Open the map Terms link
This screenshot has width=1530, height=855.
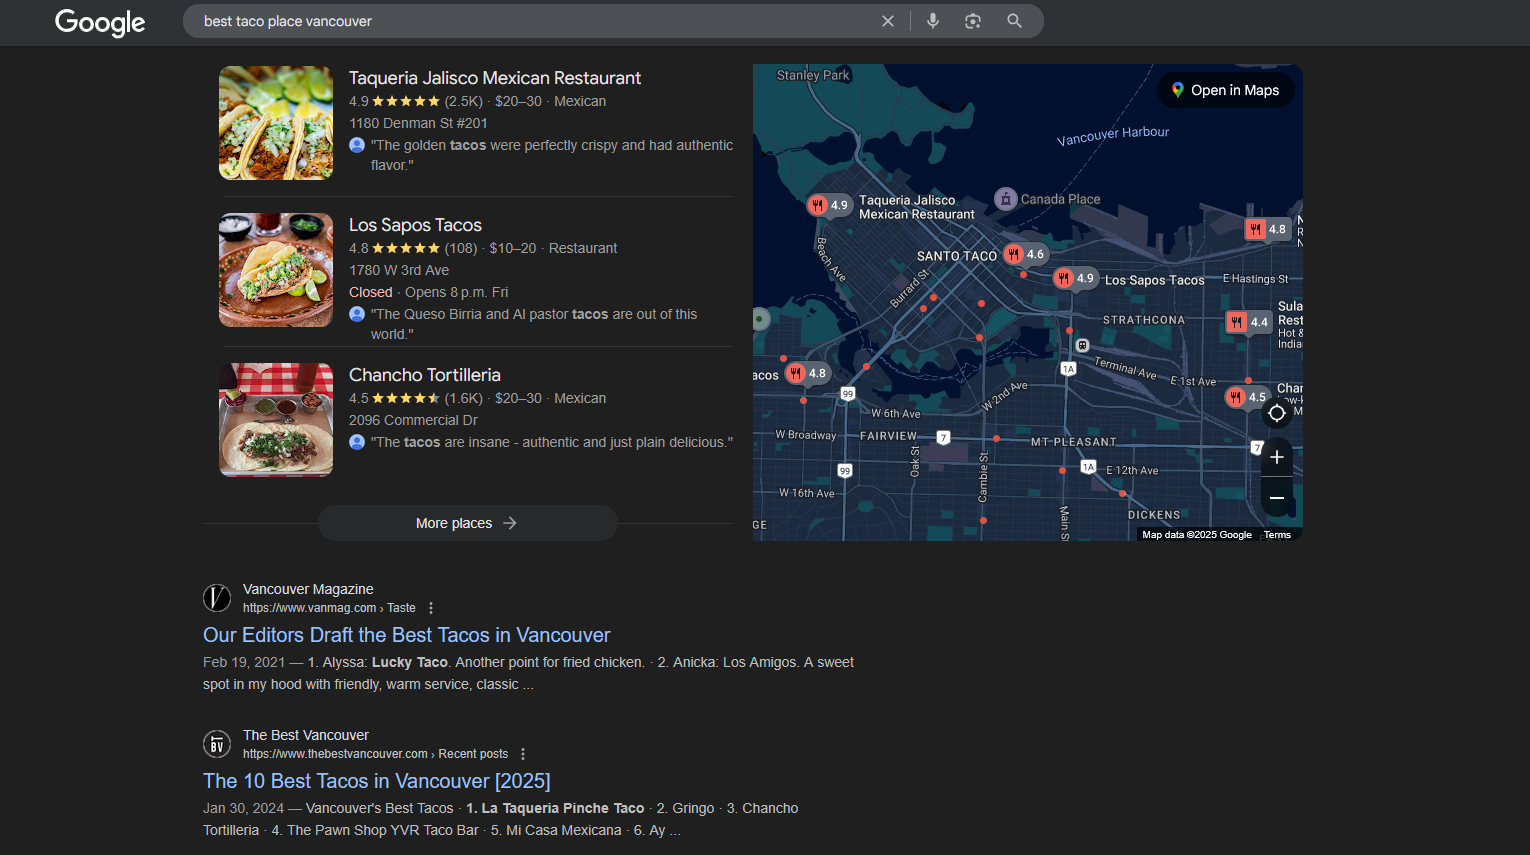[x=1277, y=535]
